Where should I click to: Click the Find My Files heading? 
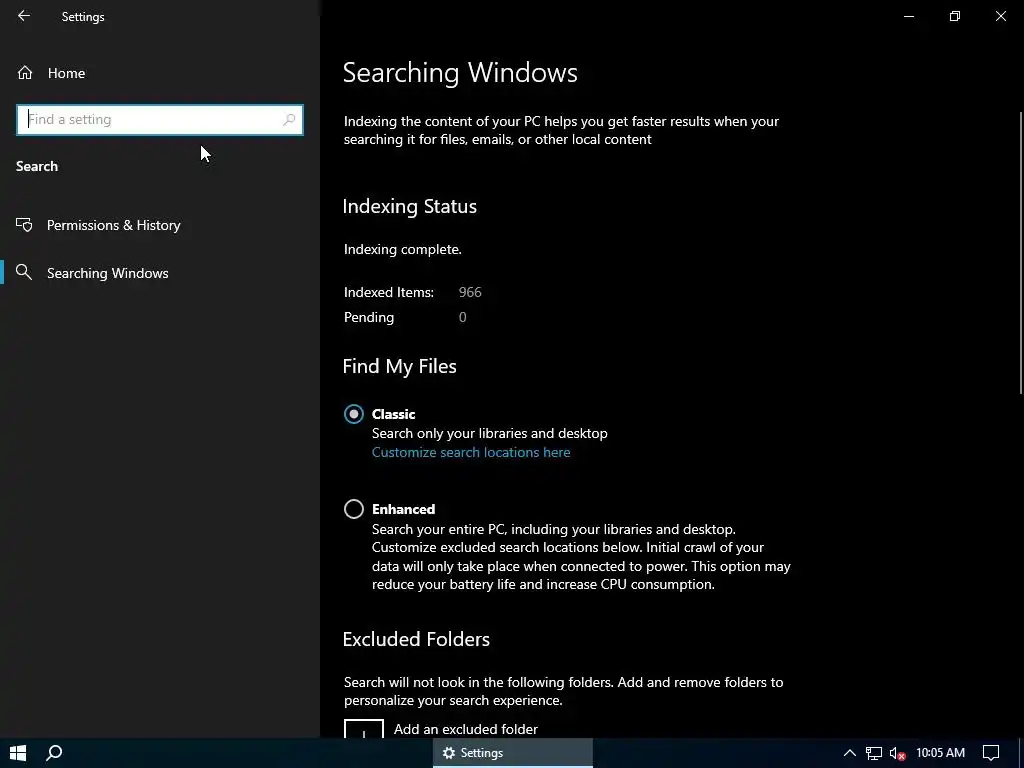tap(400, 366)
